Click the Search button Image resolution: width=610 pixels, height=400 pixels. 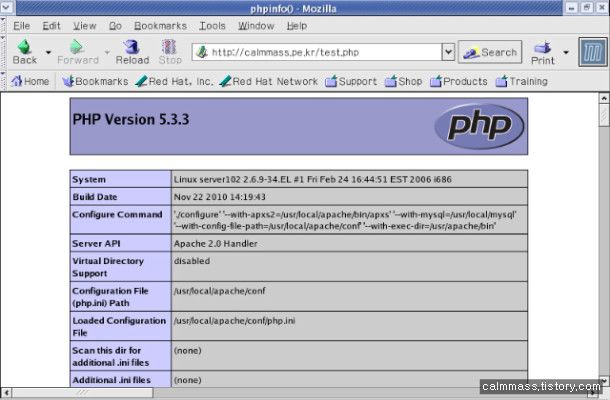490,52
